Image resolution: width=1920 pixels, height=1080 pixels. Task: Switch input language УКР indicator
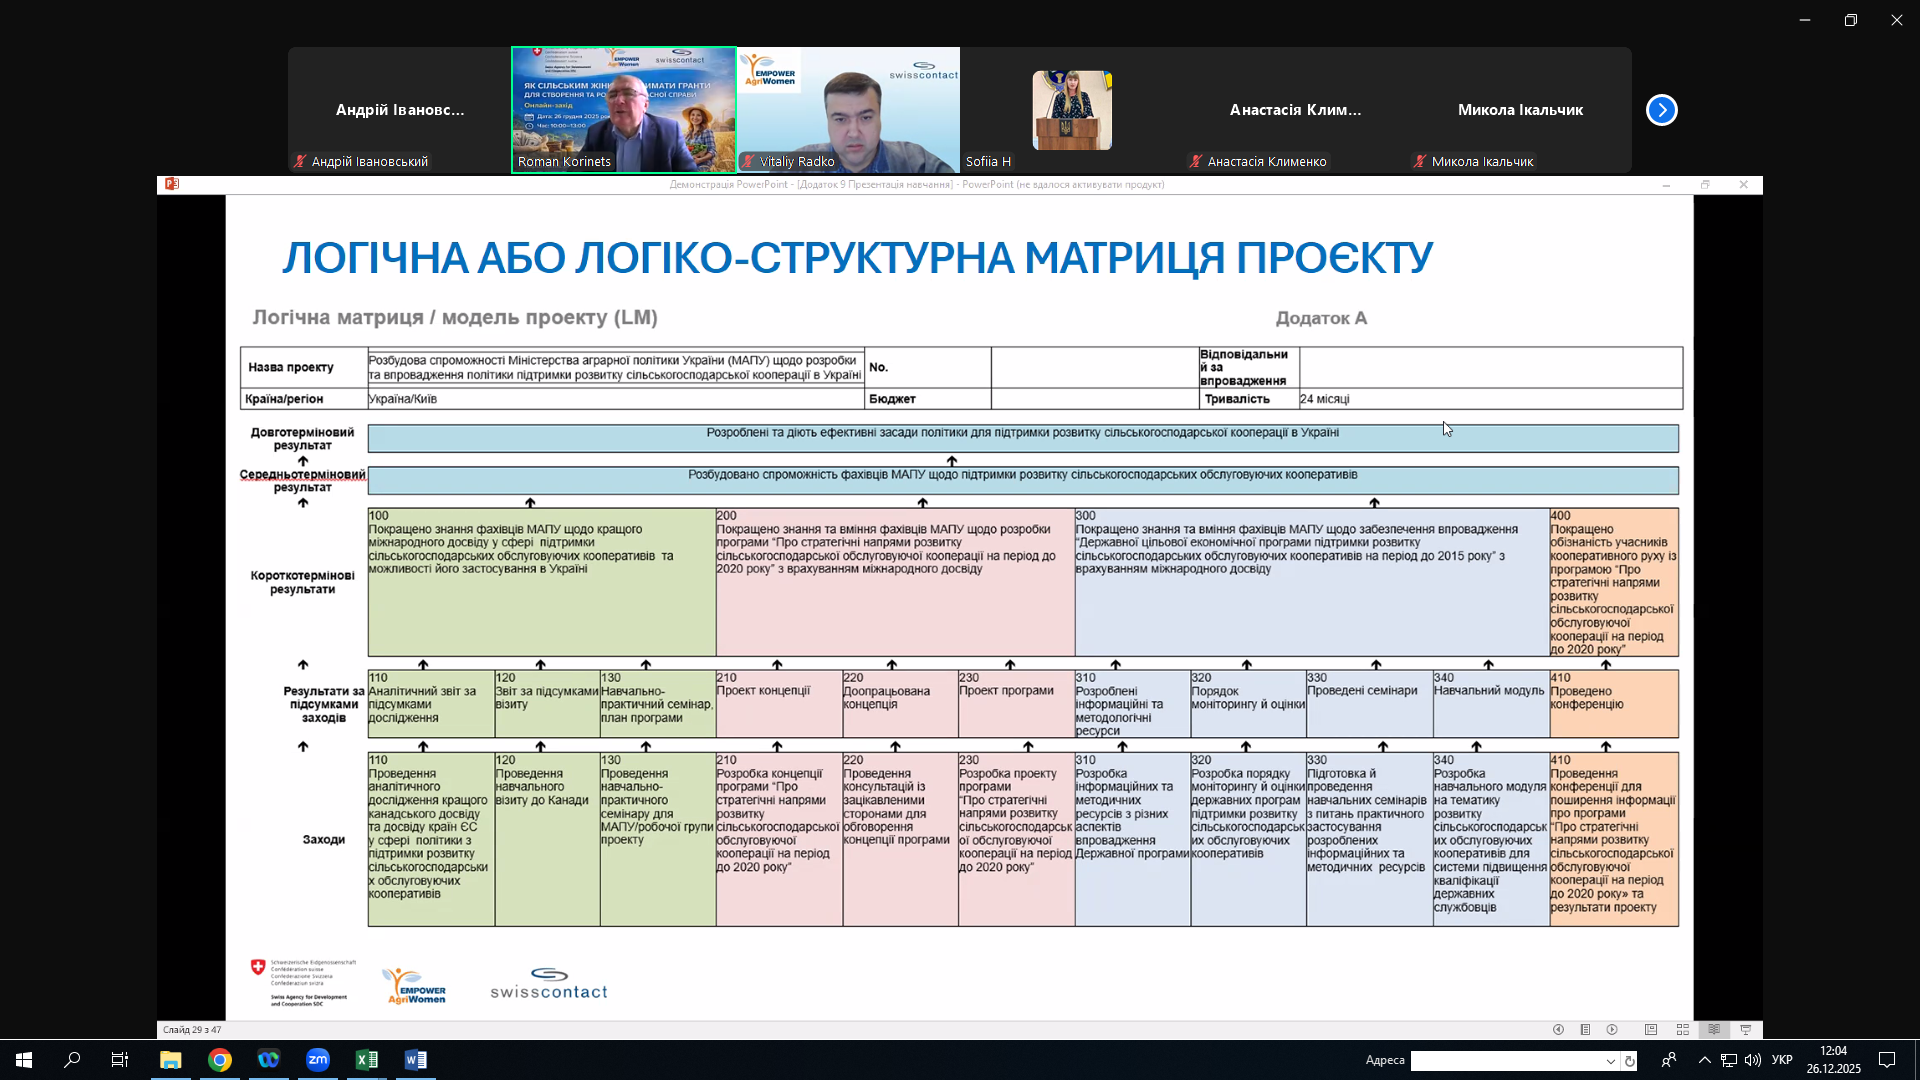pyautogui.click(x=1782, y=1060)
